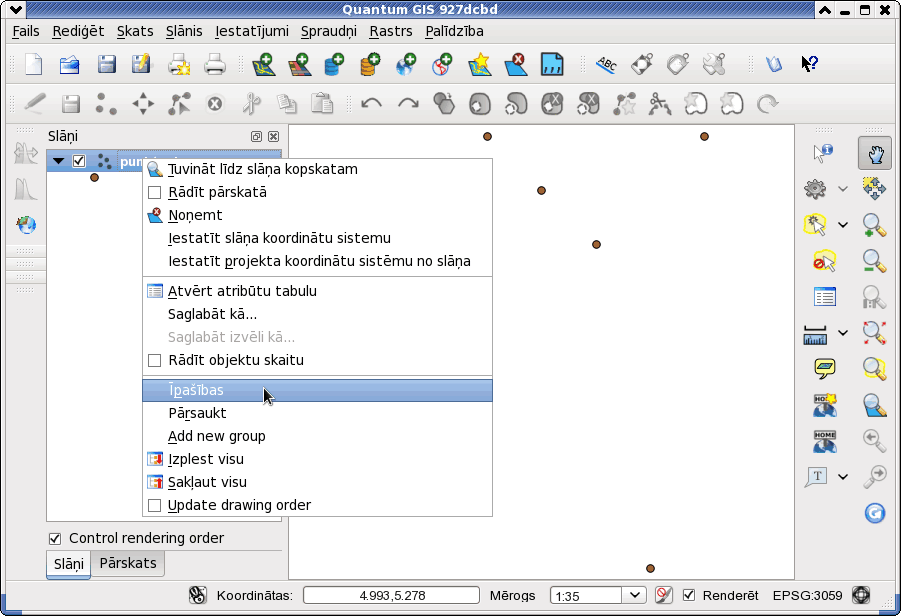Click the Undo arrow icon

click(371, 104)
